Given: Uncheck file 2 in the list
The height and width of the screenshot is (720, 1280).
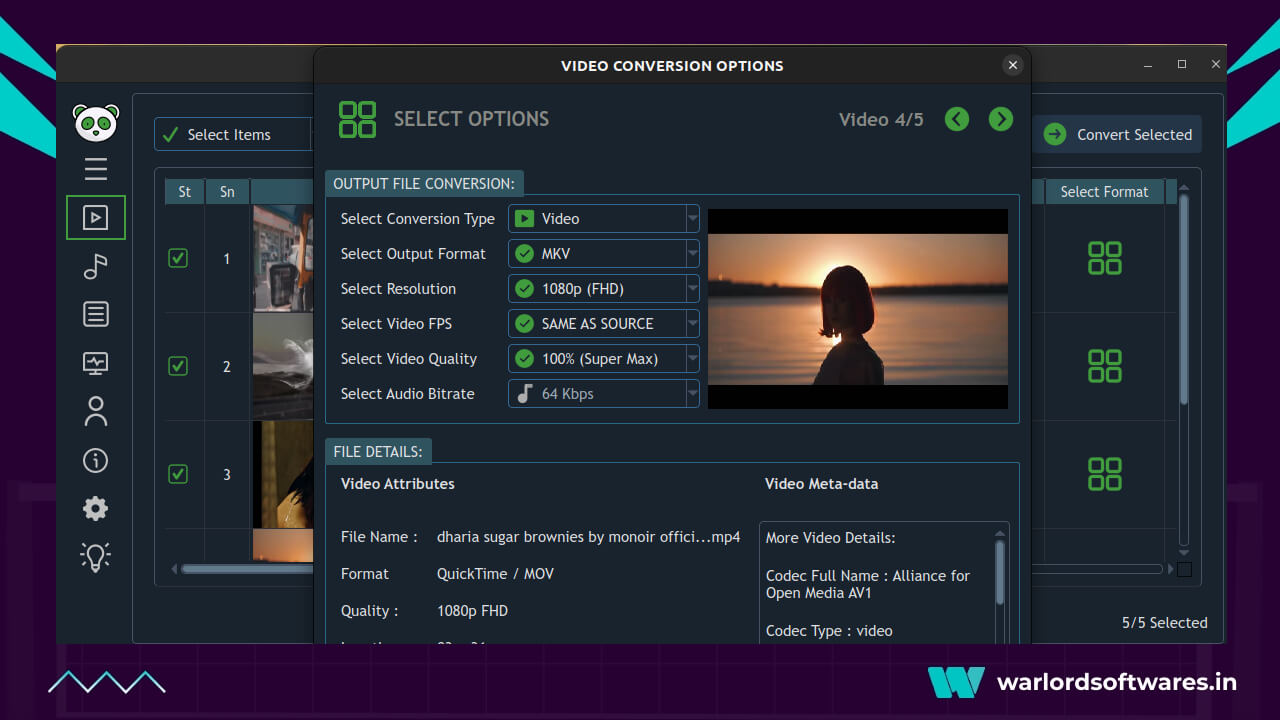Looking at the screenshot, I should pyautogui.click(x=177, y=366).
